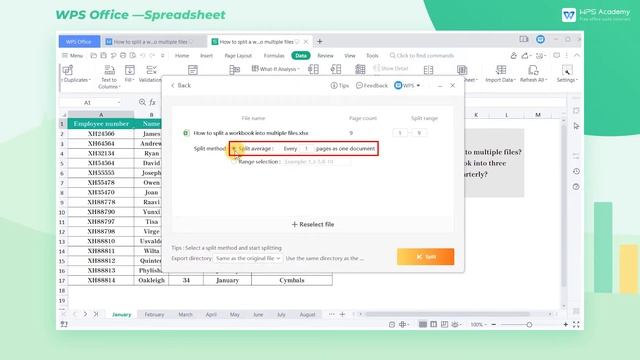This screenshot has height=360, width=640.
Task: Click the zoom slider handle in status bar
Action: click(529, 324)
